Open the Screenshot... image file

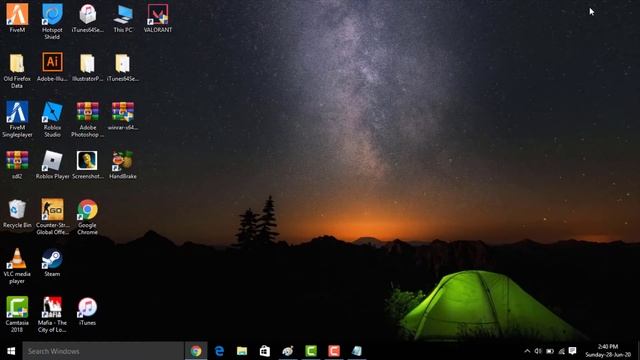(87, 164)
